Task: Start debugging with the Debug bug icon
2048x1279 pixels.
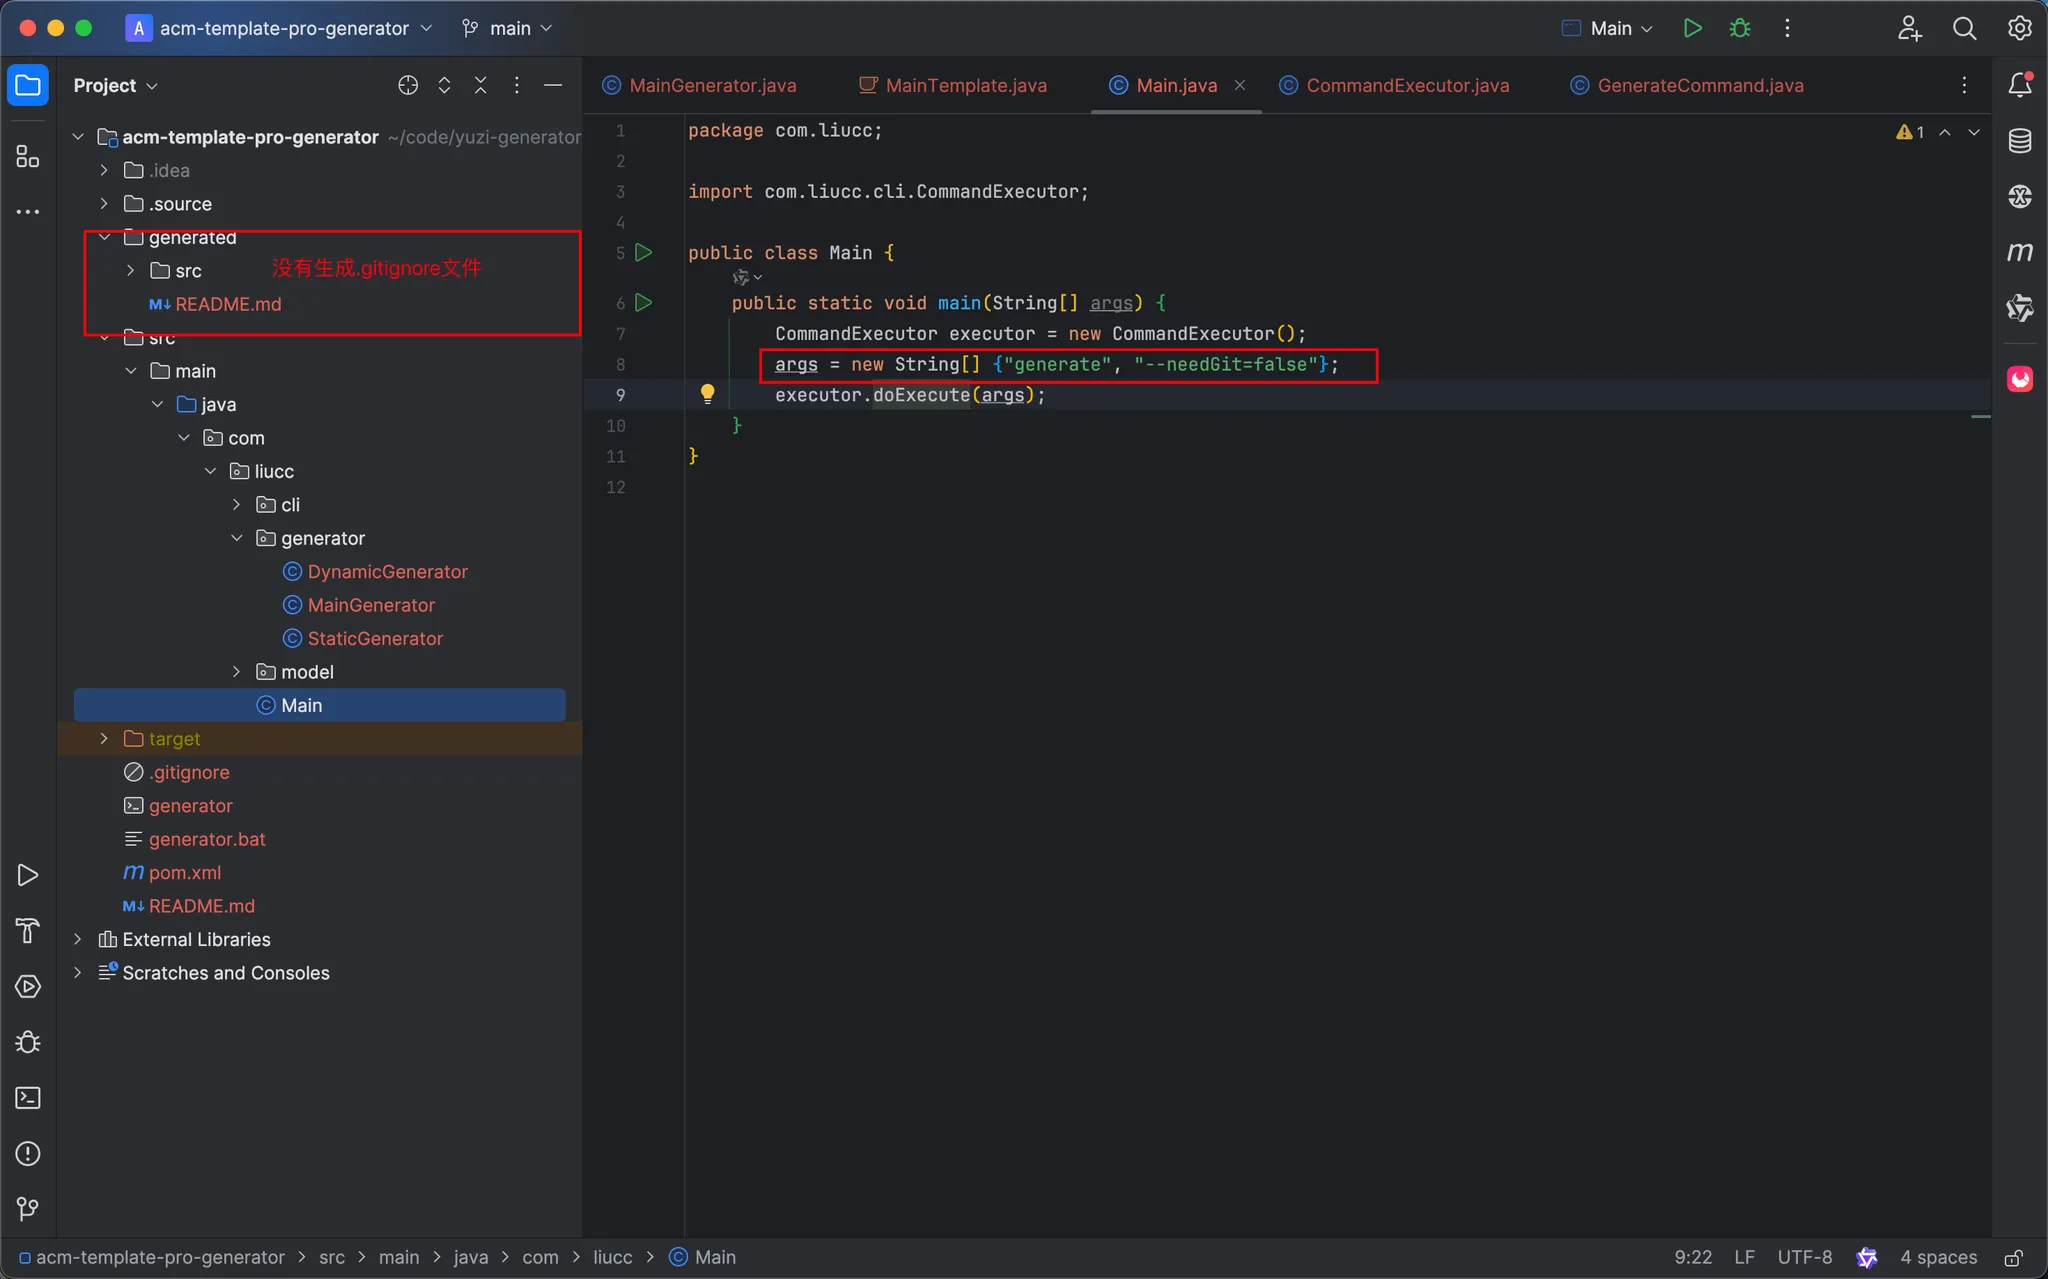Action: (1740, 28)
